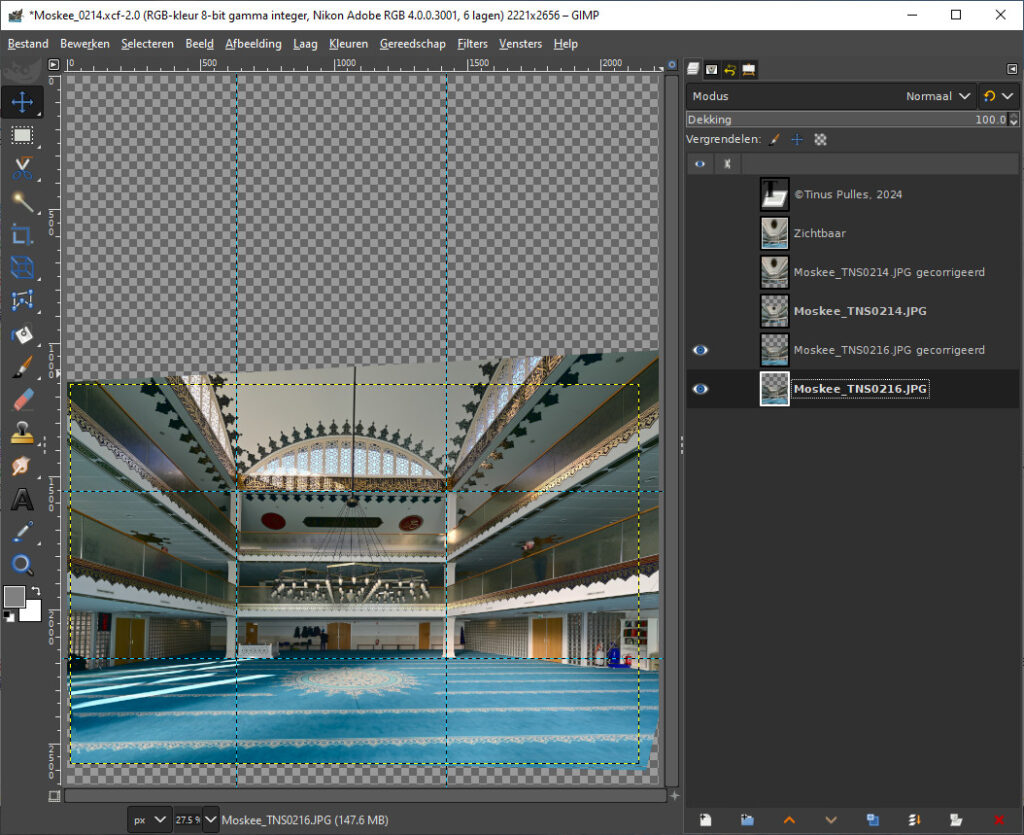Delete layer with the red X icon
Viewport: 1024px width, 835px height.
tap(999, 820)
